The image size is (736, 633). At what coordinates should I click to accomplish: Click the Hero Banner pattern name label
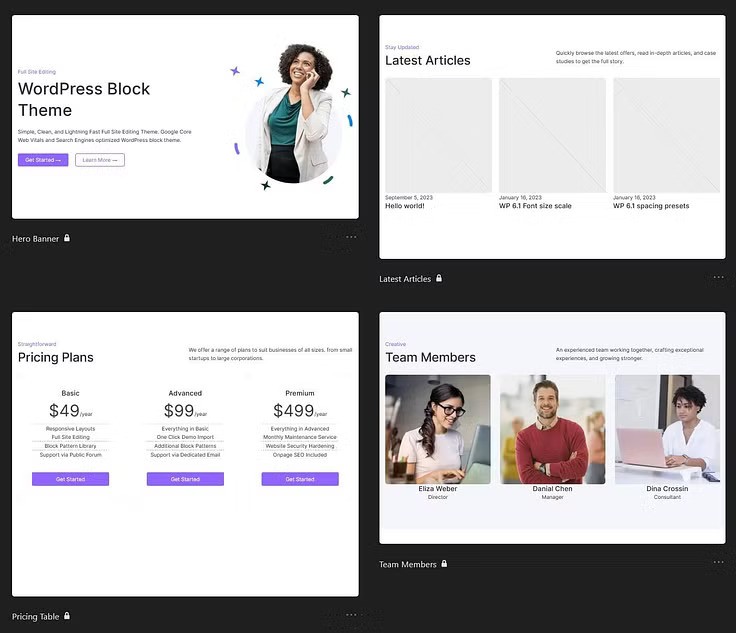[35, 239]
